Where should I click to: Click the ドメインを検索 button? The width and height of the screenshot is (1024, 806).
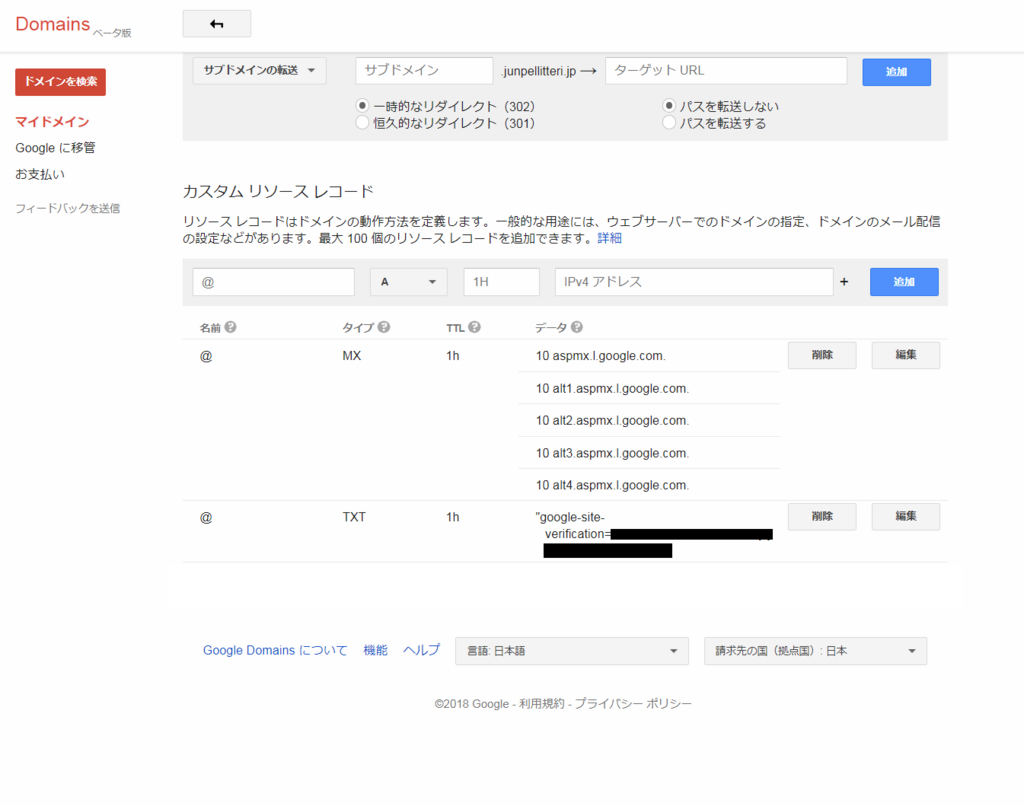click(x=60, y=81)
